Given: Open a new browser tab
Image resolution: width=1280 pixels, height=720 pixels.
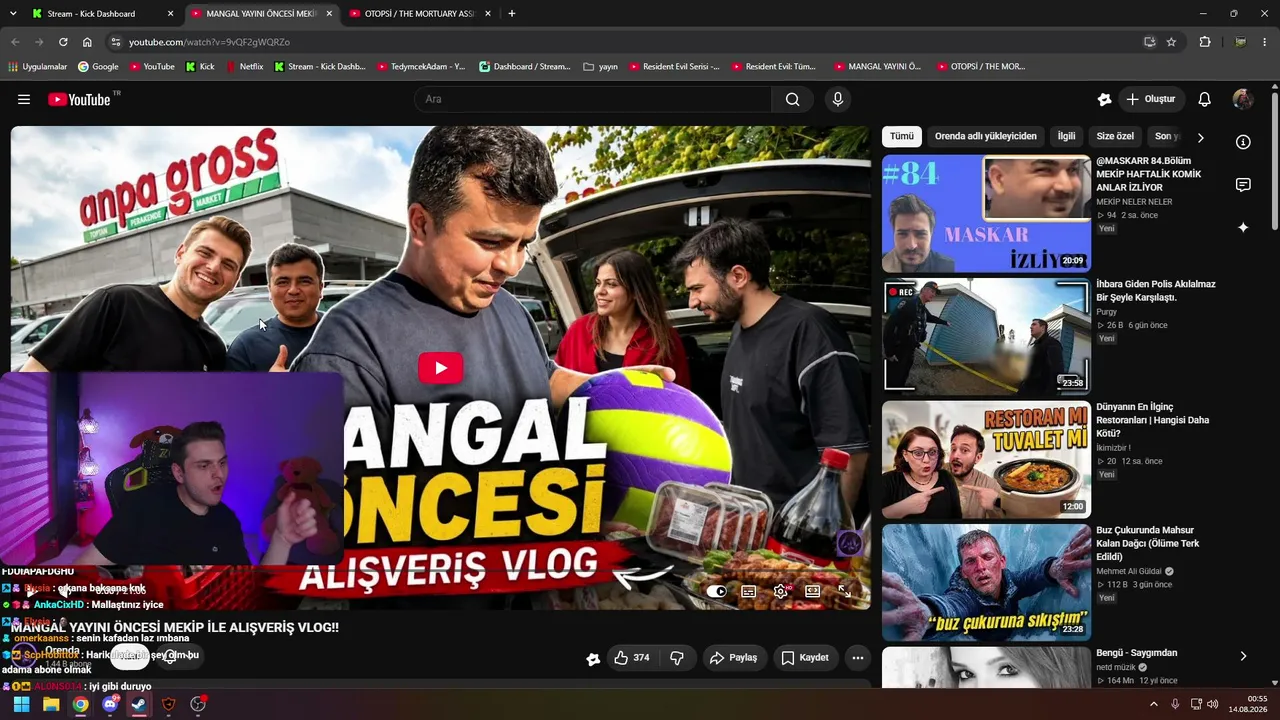Looking at the screenshot, I should pos(512,14).
